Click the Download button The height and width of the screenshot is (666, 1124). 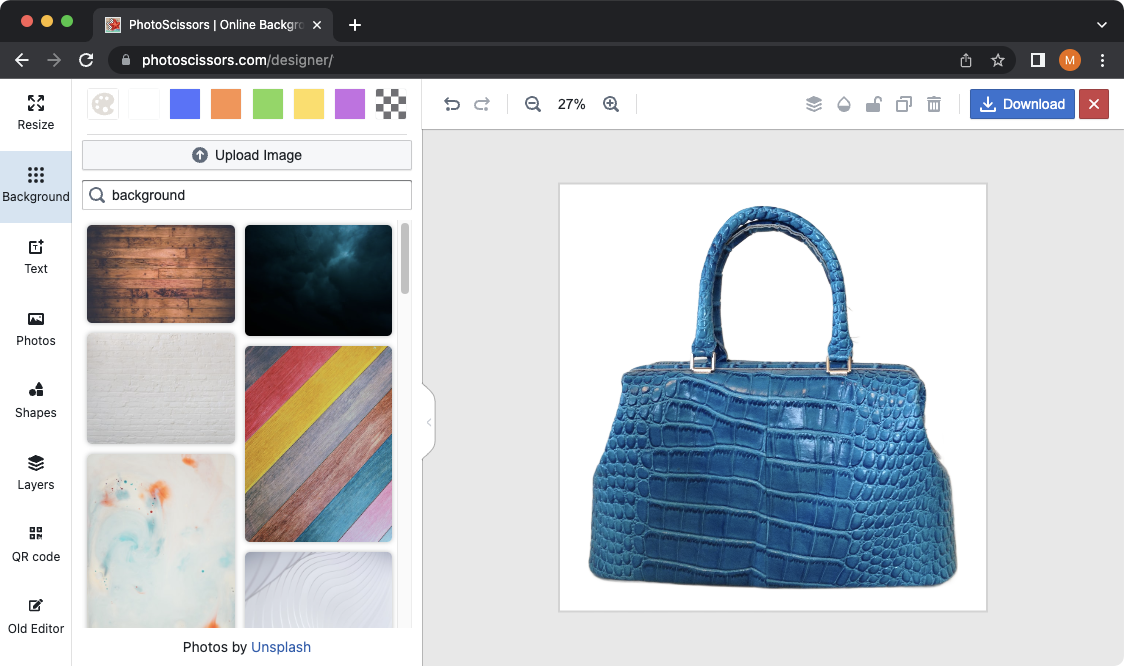(x=1022, y=104)
